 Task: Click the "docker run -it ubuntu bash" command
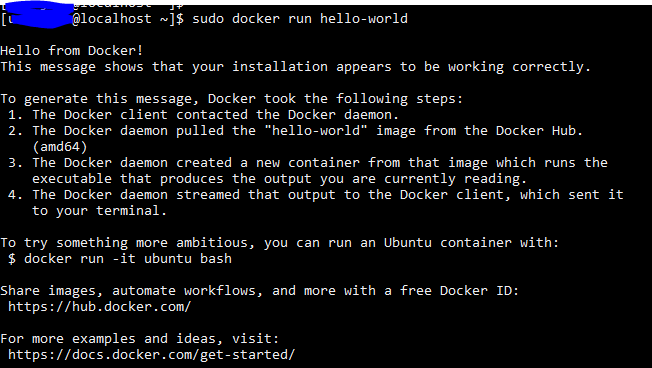click(x=128, y=259)
